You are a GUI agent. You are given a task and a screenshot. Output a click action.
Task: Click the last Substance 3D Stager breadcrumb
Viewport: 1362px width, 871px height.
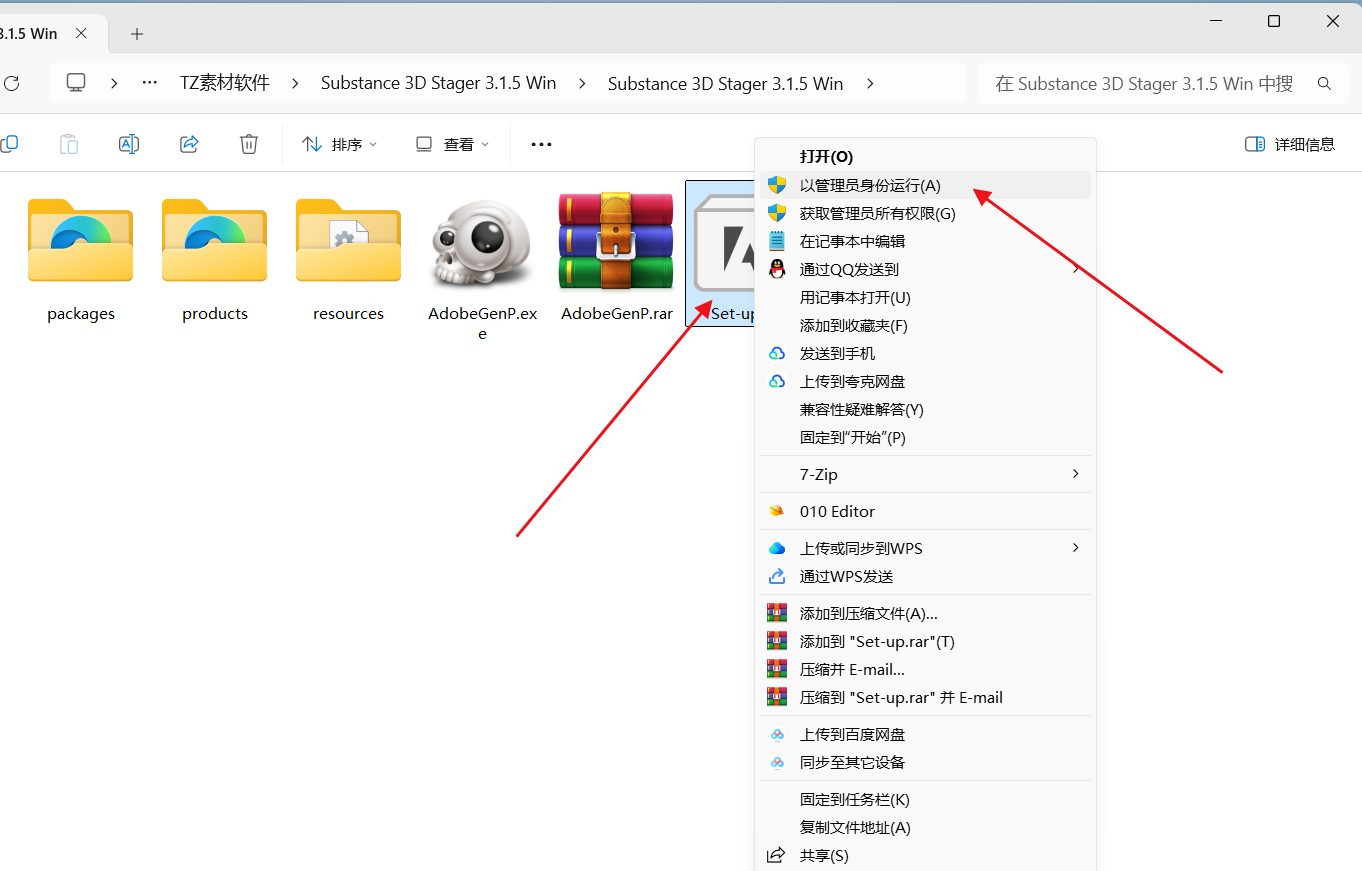[725, 83]
